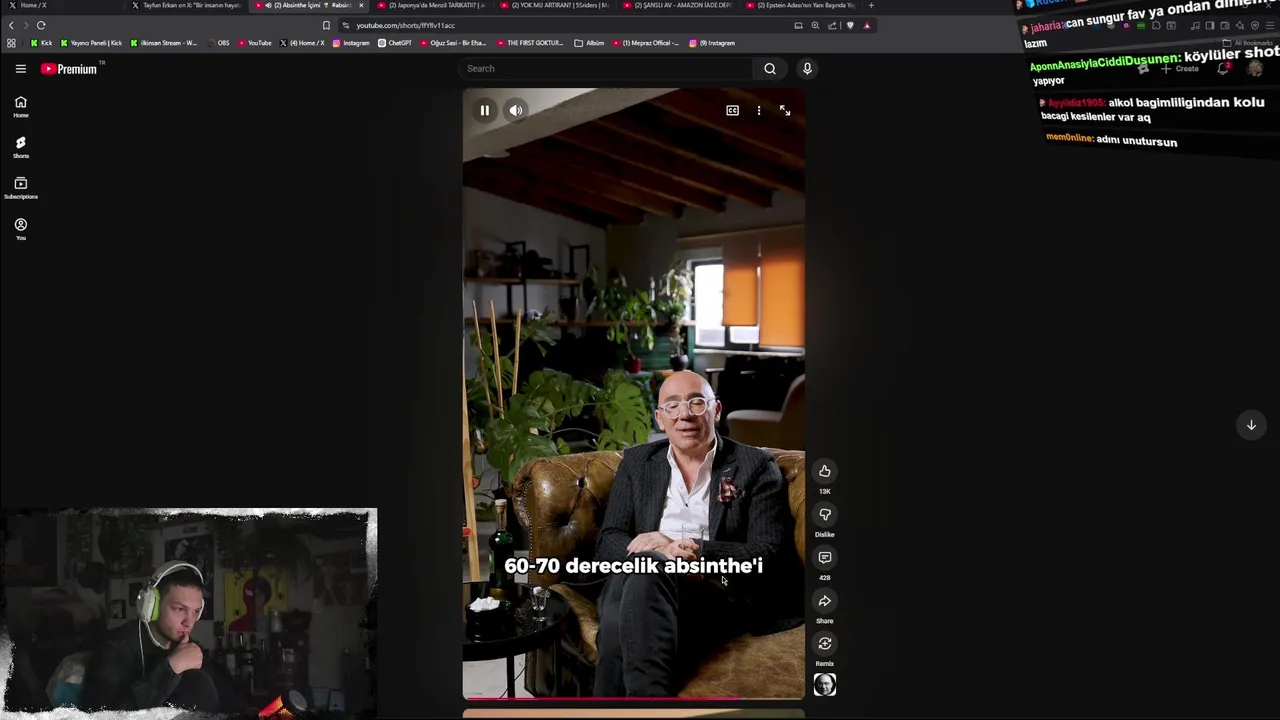Open (9) Instagram bookmark
The height and width of the screenshot is (720, 1280).
pos(712,43)
